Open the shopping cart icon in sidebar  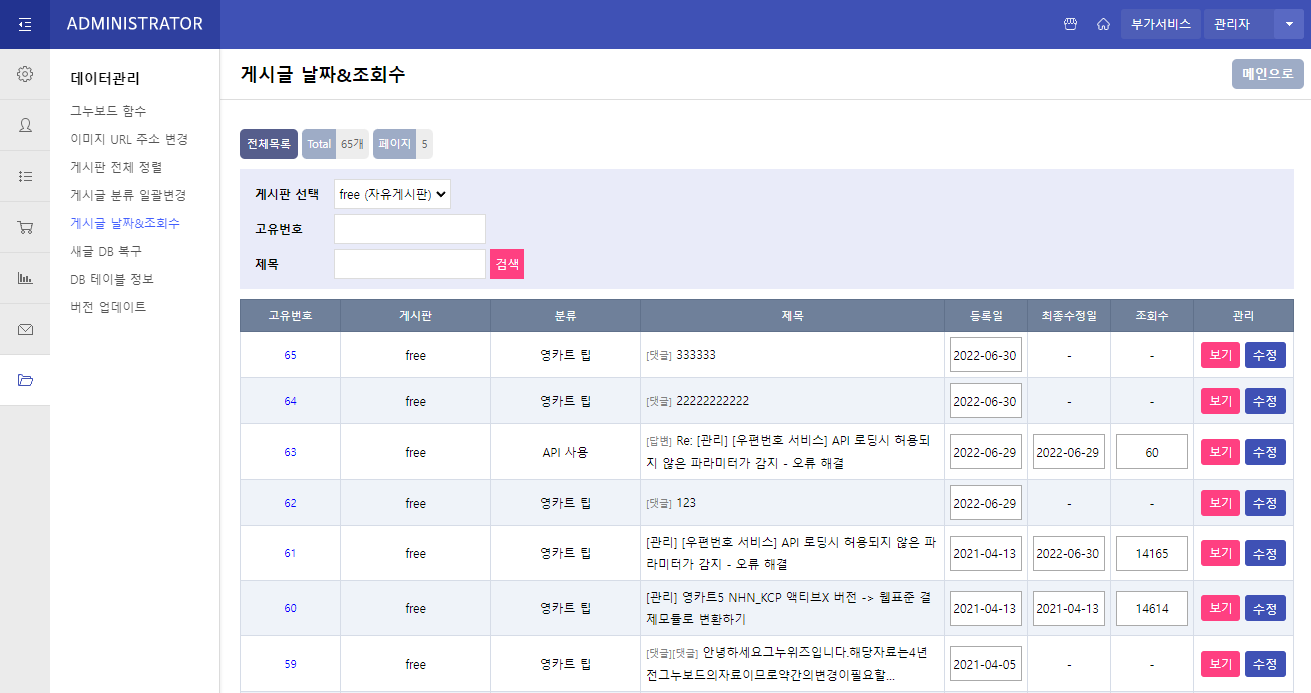tap(25, 227)
